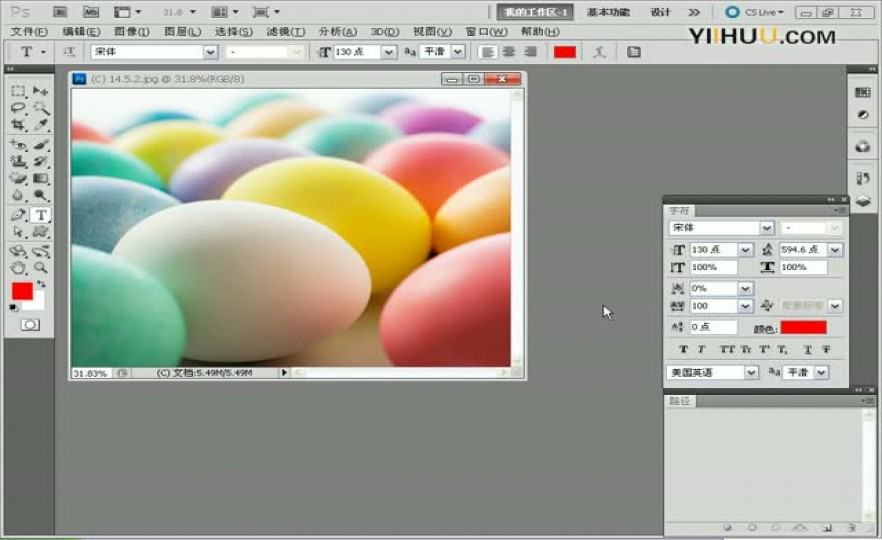Set center text alignment in options bar
Image resolution: width=882 pixels, height=540 pixels.
[509, 52]
